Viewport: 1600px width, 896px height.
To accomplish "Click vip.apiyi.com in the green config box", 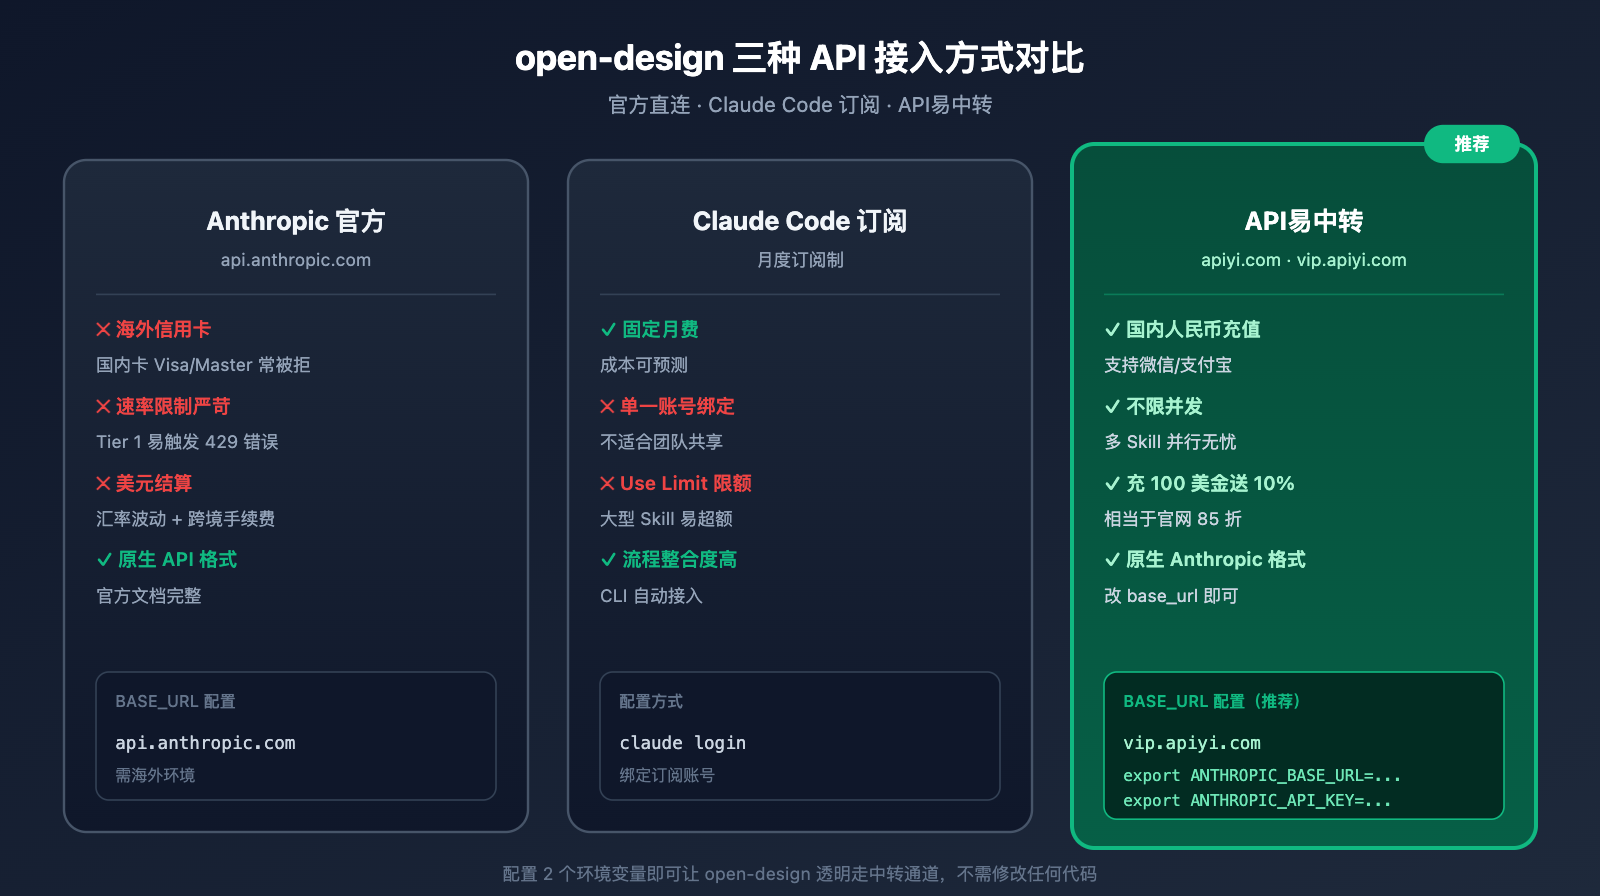I will pos(1192,743).
